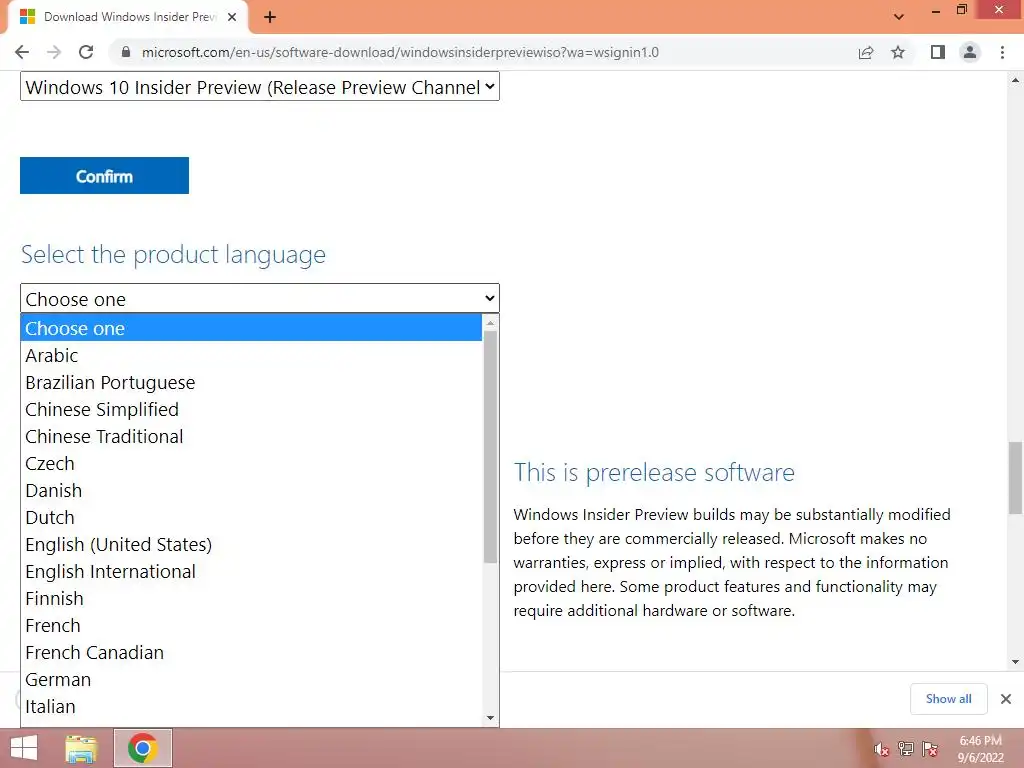The width and height of the screenshot is (1024, 768).
Task: Open the Chrome profile avatar menu
Action: point(970,52)
